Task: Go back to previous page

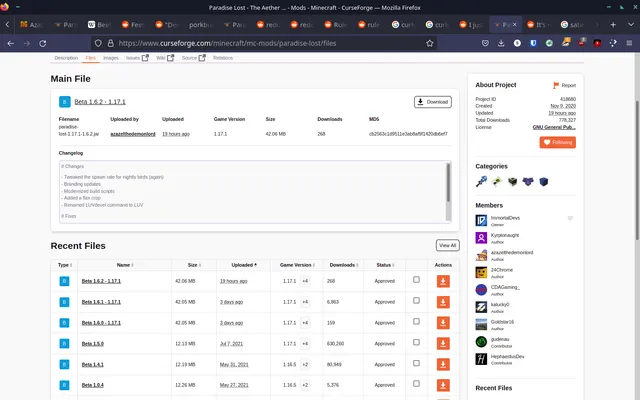Action: [11, 43]
